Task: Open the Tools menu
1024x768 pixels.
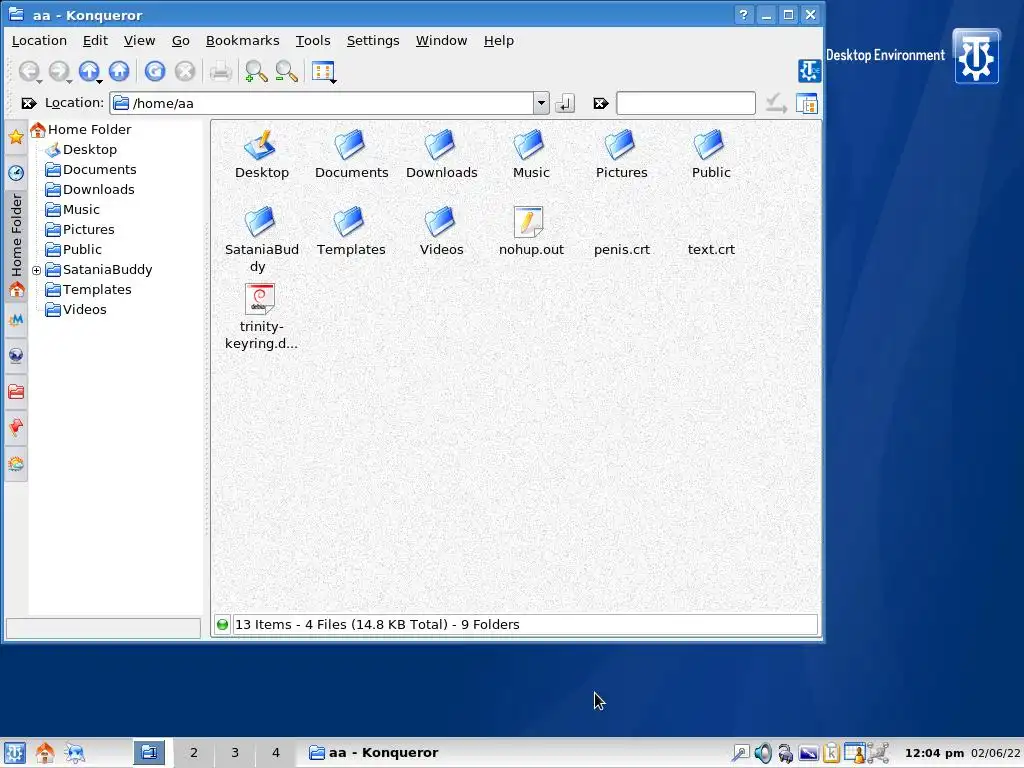Action: [313, 40]
